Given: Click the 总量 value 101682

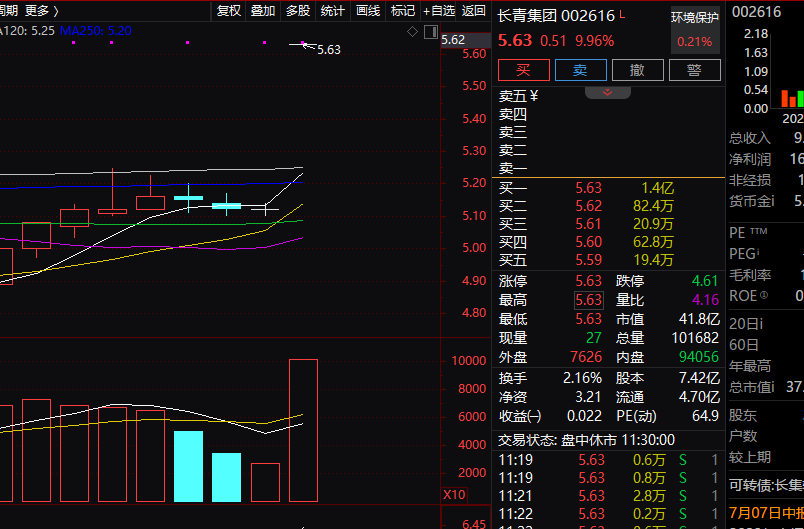Looking at the screenshot, I should tap(695, 338).
